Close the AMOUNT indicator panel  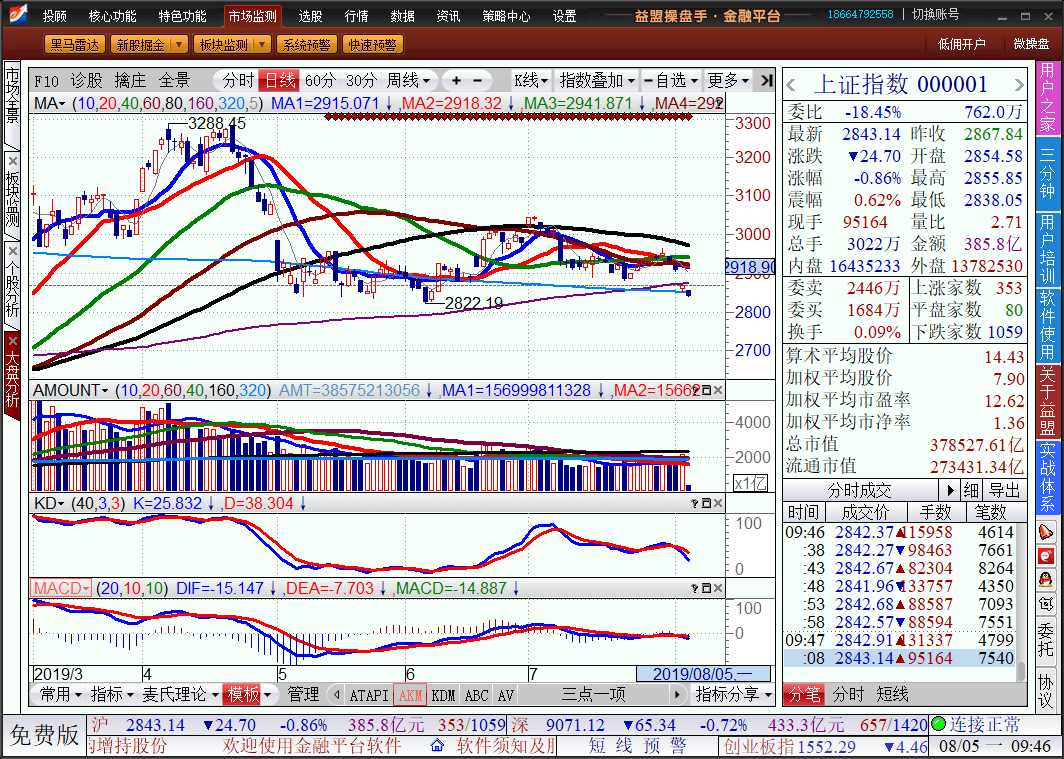coord(718,391)
